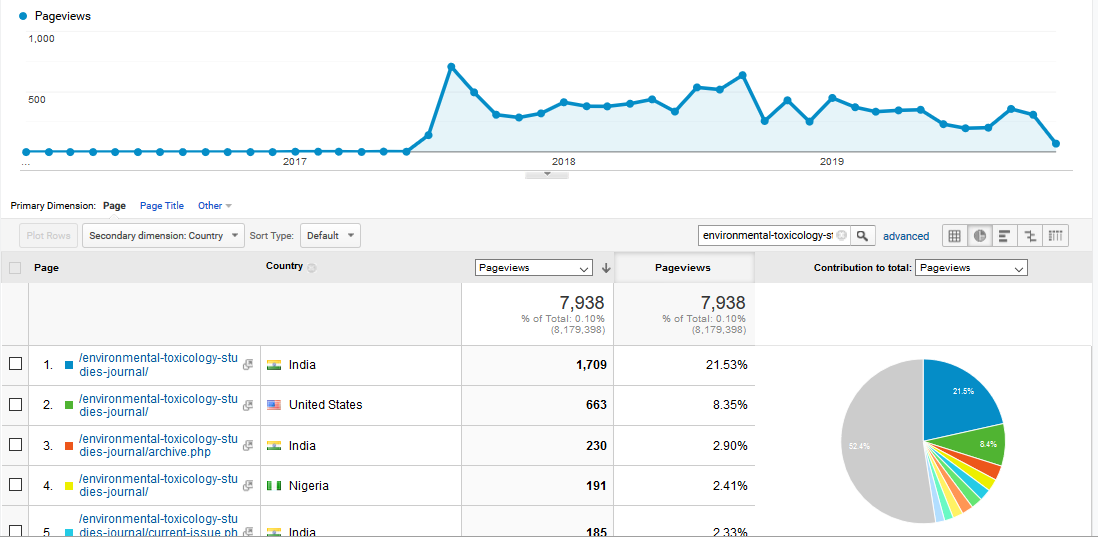Image resolution: width=1098 pixels, height=537 pixels.
Task: Click the advanced filter link
Action: [x=905, y=237]
